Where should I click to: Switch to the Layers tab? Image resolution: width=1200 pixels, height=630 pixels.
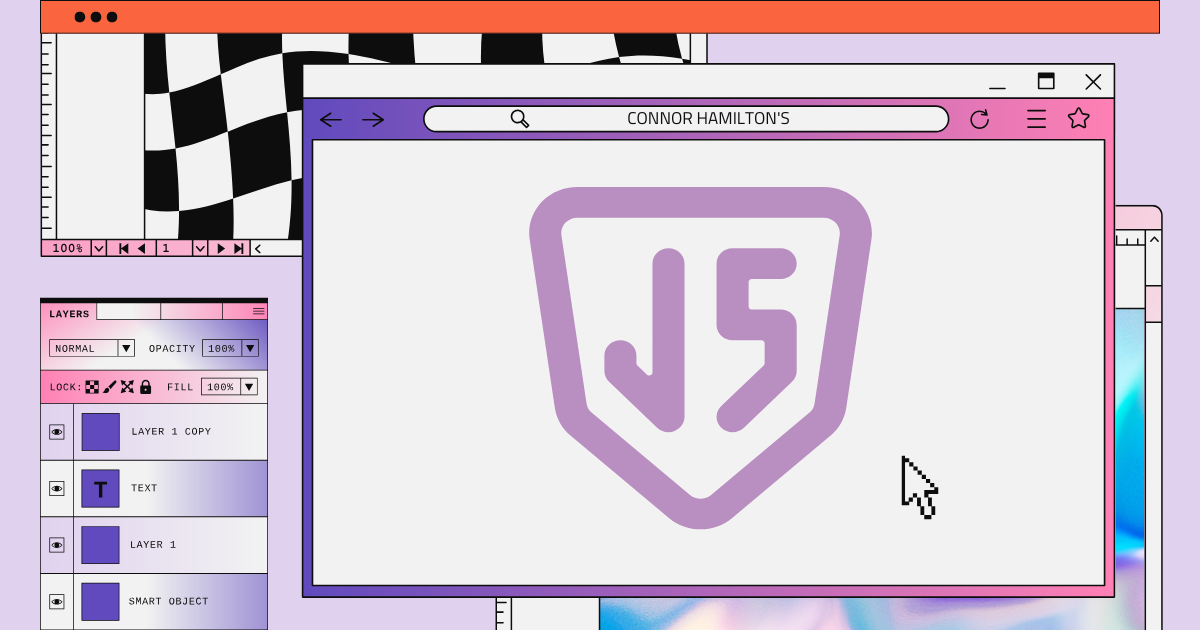pos(69,313)
